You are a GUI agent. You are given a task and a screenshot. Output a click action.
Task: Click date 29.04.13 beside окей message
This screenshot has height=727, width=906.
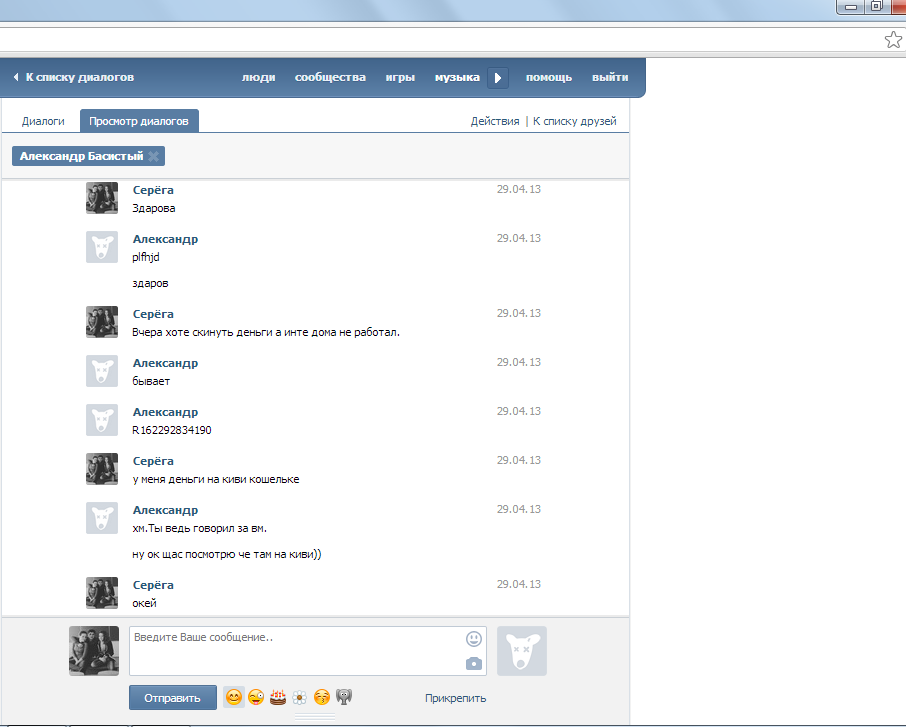coord(519,584)
